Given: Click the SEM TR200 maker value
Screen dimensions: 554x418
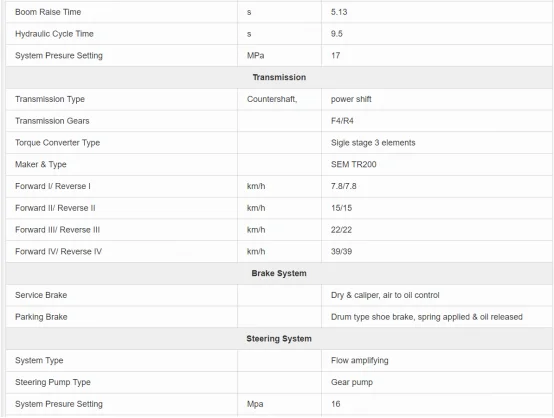Looking at the screenshot, I should click(354, 165).
